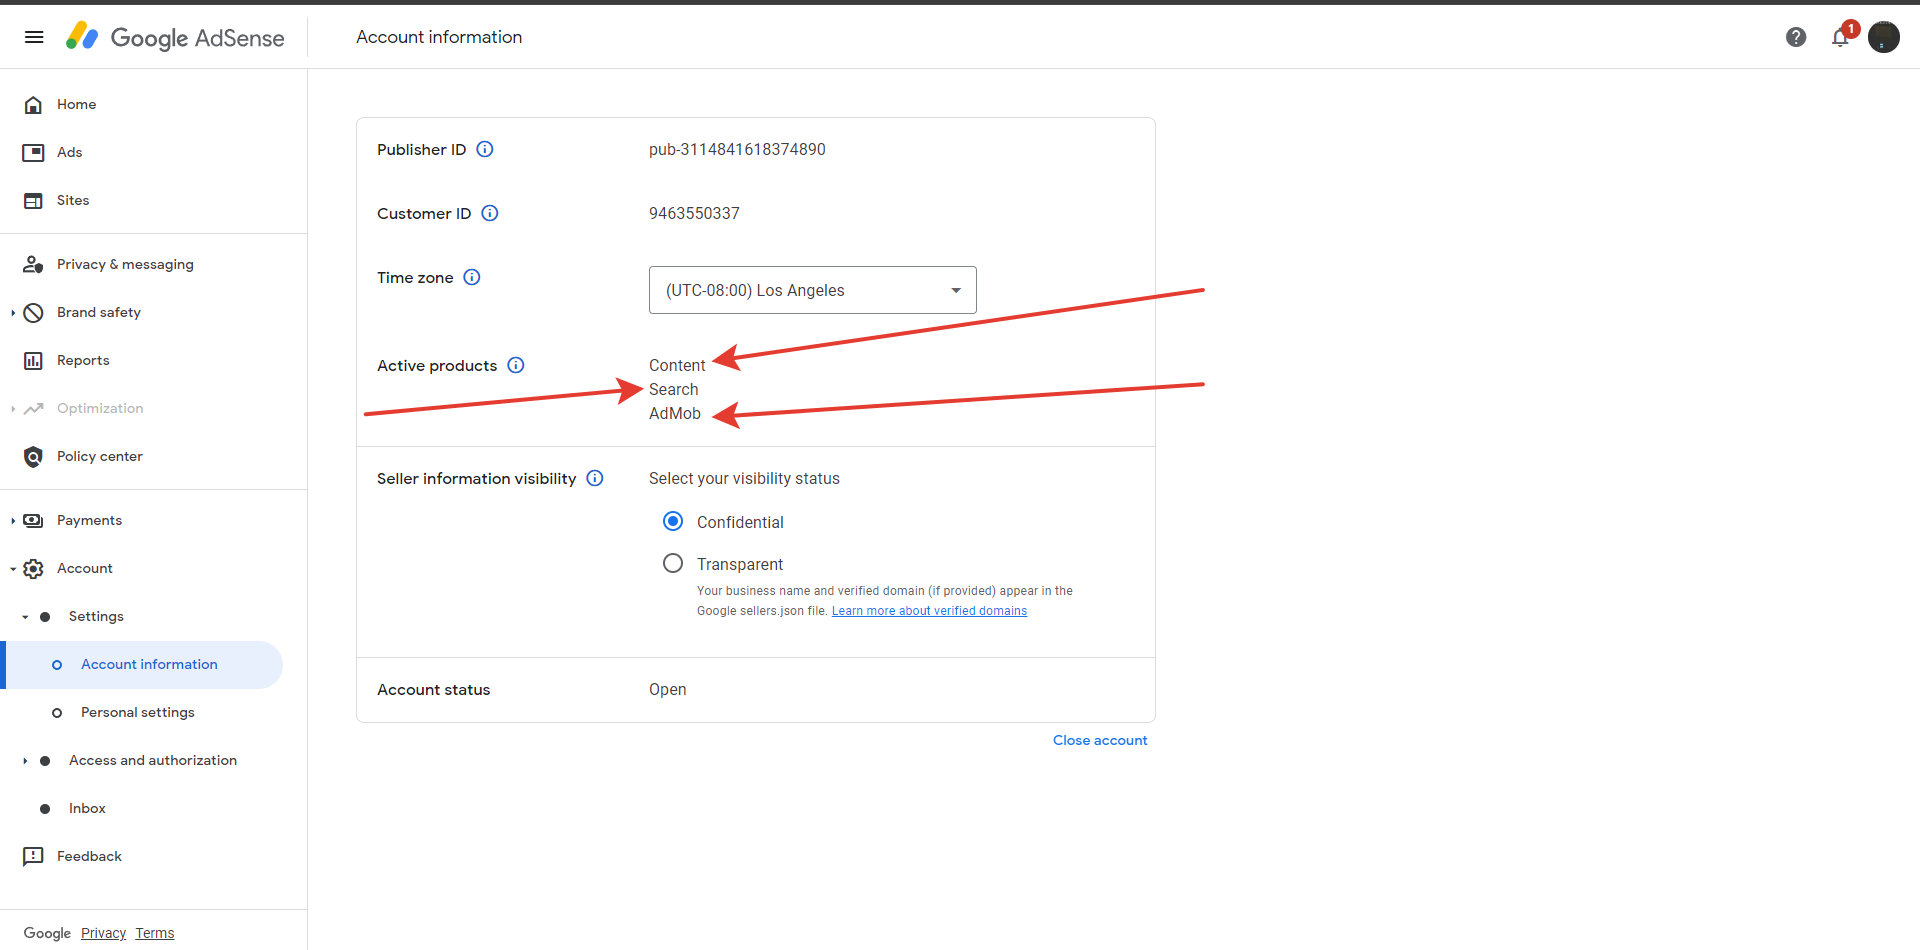Go to Home in sidebar

[x=76, y=105]
